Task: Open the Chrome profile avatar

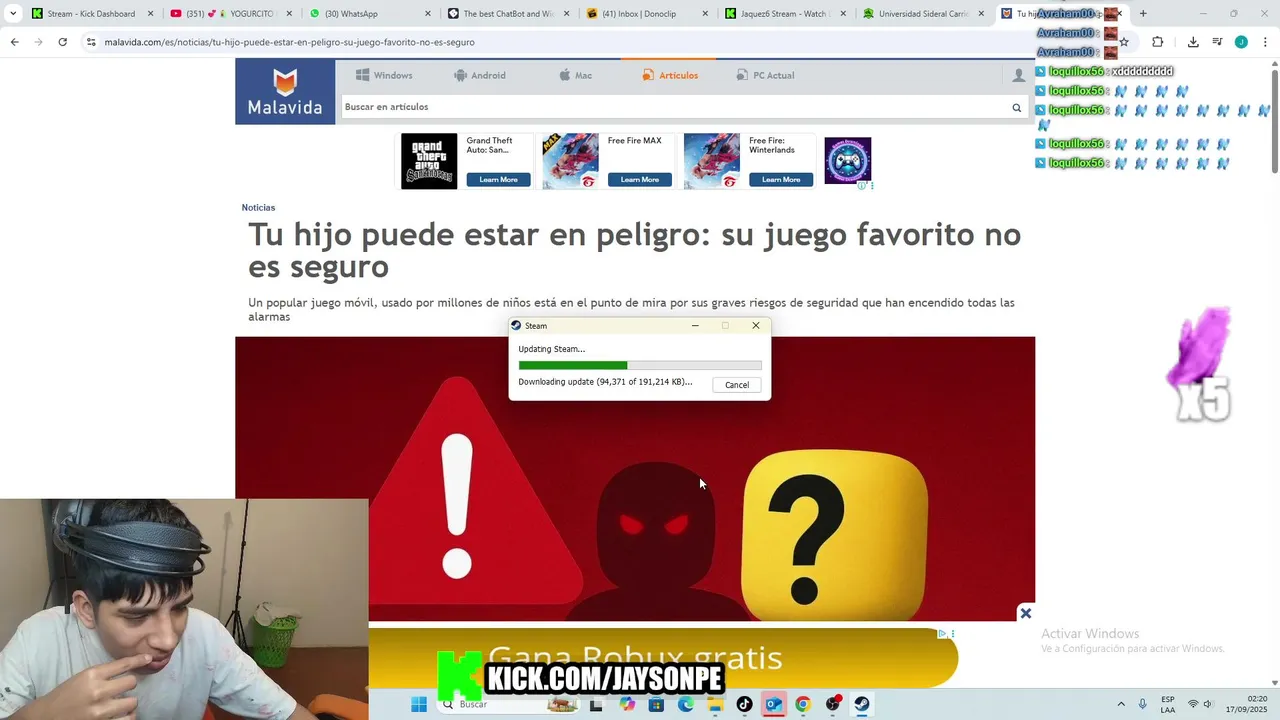Action: point(1241,42)
